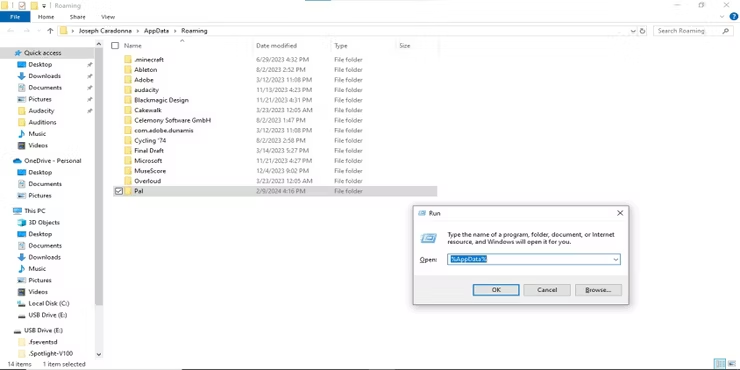Expand the ribbon with the chevron

tap(722, 17)
